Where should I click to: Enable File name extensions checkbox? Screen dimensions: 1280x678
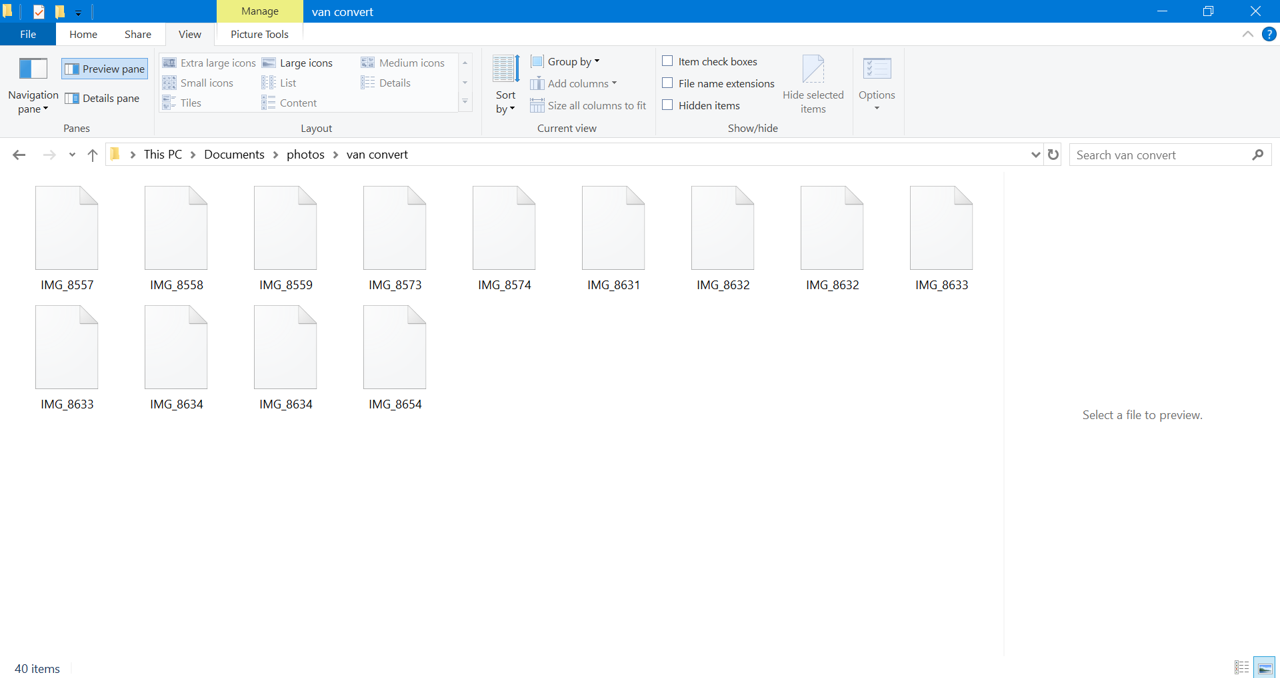point(668,83)
